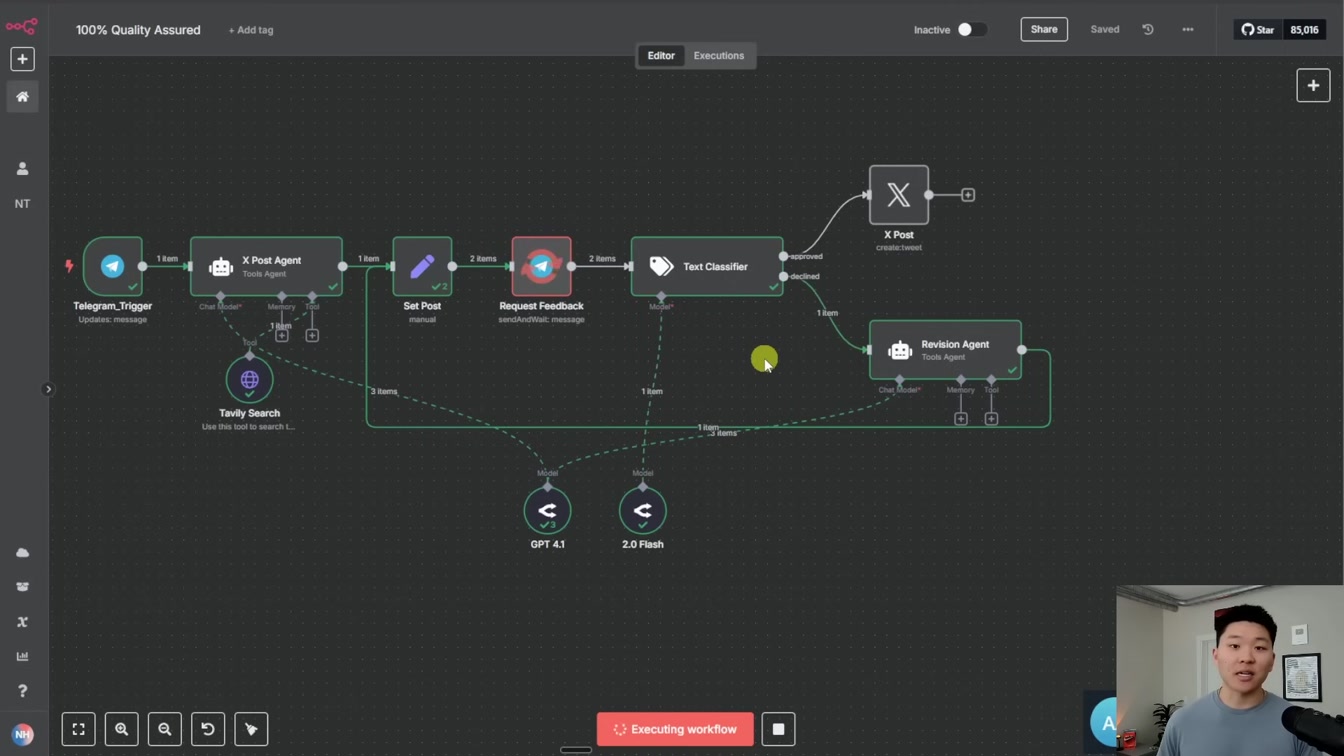Select the 2.0 Flash model node
The height and width of the screenshot is (756, 1344).
642,511
